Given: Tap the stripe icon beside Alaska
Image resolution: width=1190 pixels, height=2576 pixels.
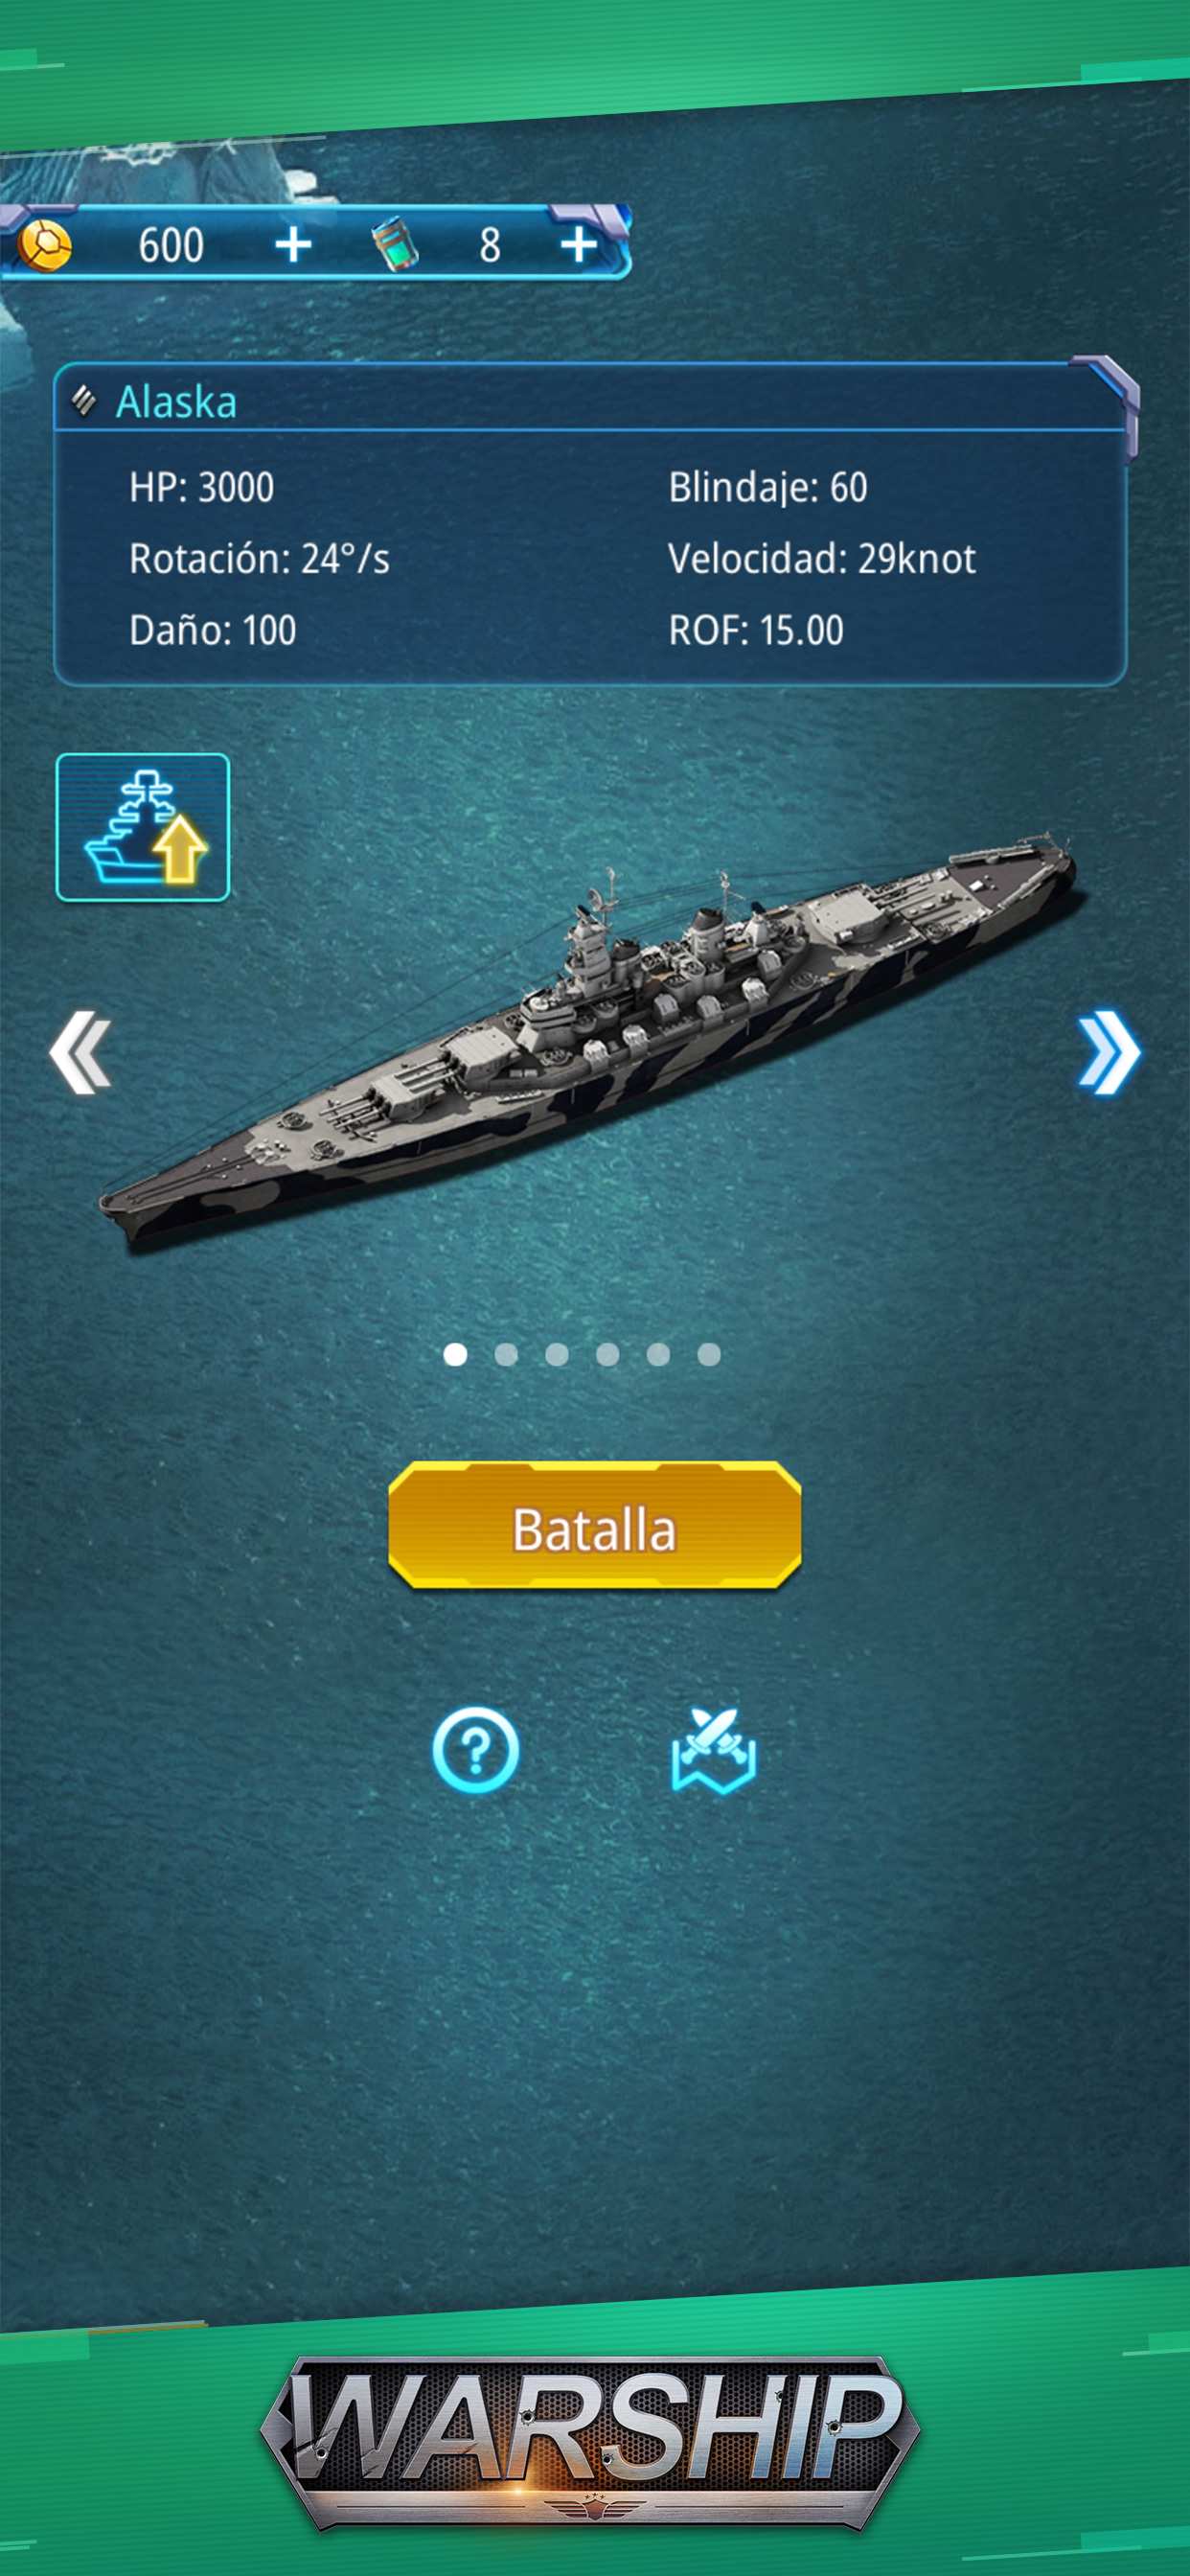Looking at the screenshot, I should click(x=84, y=401).
